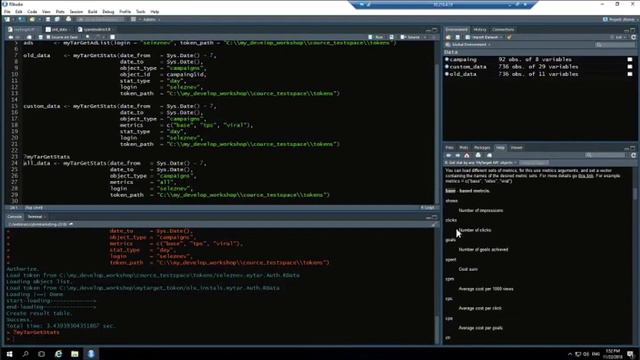Screen dimensions: 640x360
Task: Click the Show in new window icon in Help pane
Action: (489, 155)
